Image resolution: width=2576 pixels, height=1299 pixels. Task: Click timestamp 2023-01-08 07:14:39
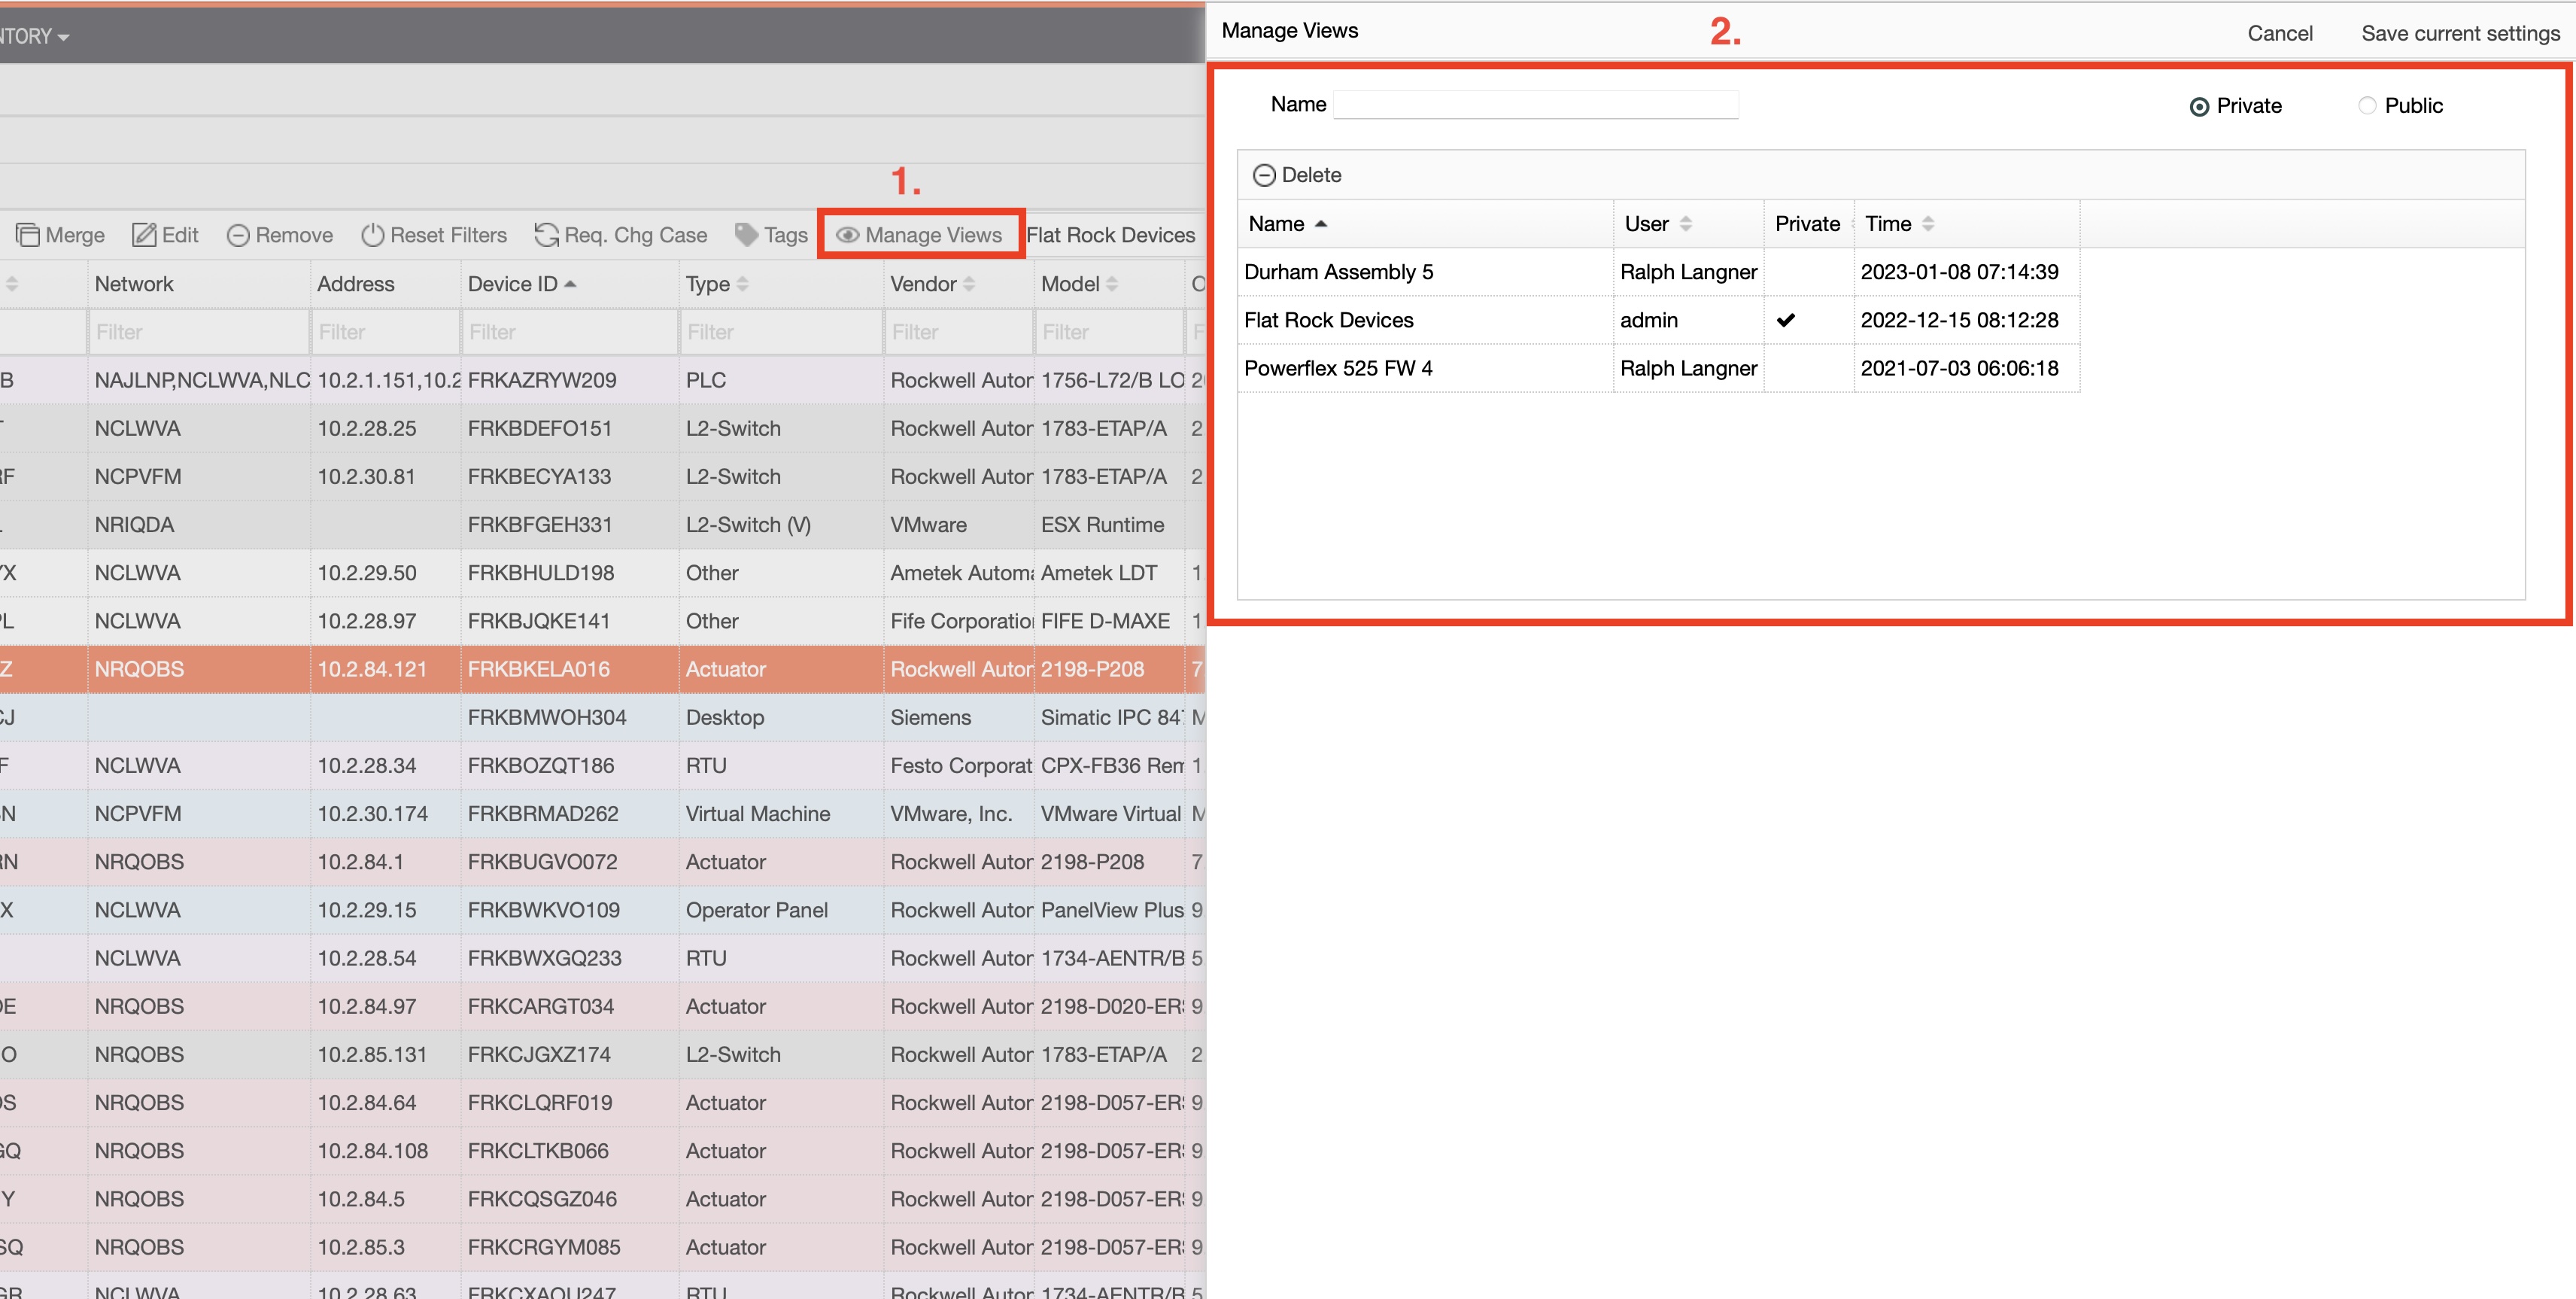(1959, 272)
